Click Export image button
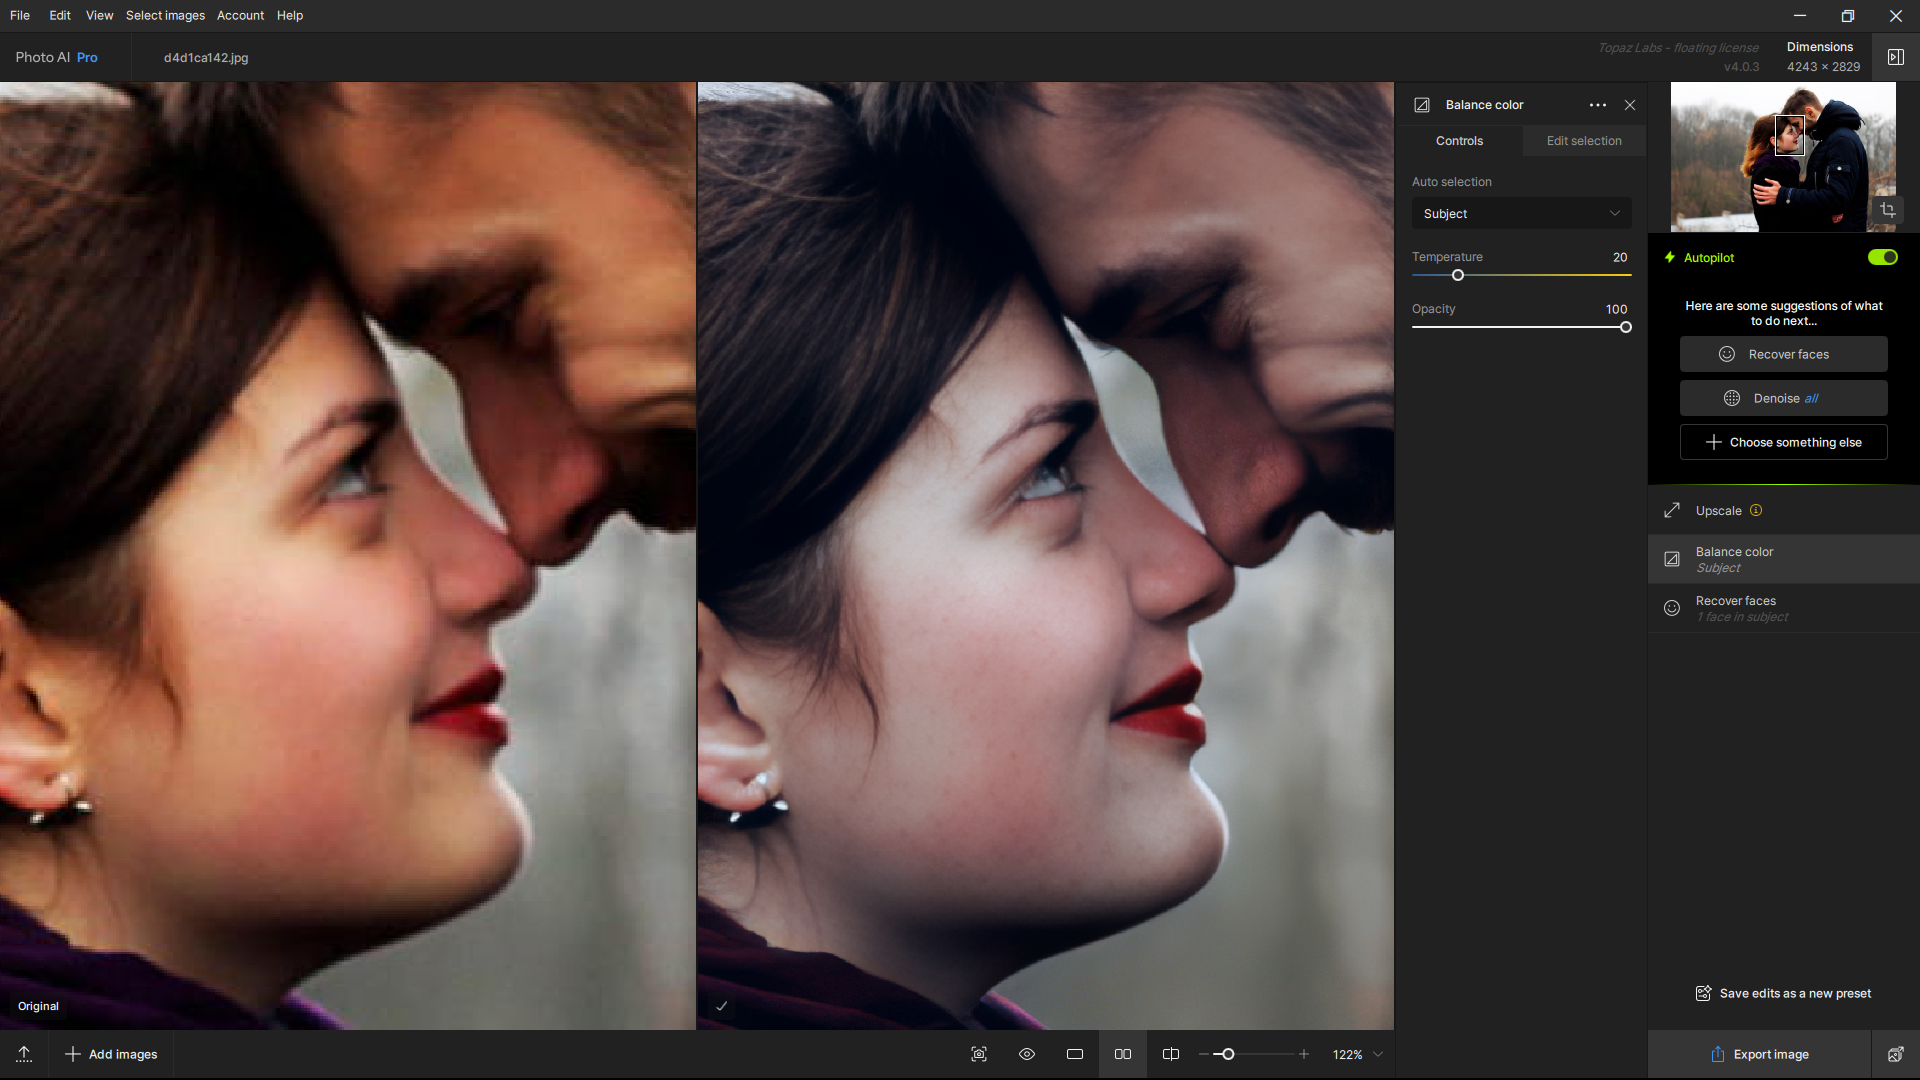The width and height of the screenshot is (1920, 1080). coord(1759,1054)
